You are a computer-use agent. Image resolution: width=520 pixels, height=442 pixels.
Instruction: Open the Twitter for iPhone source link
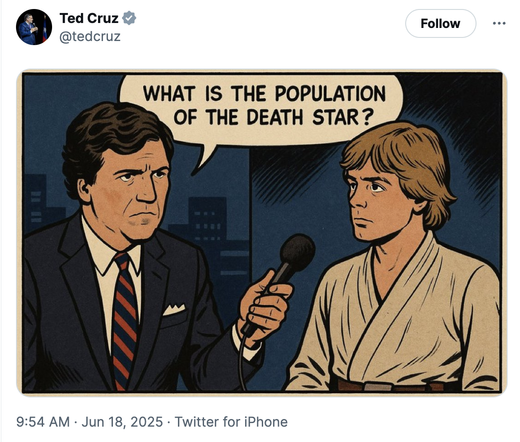tap(231, 422)
